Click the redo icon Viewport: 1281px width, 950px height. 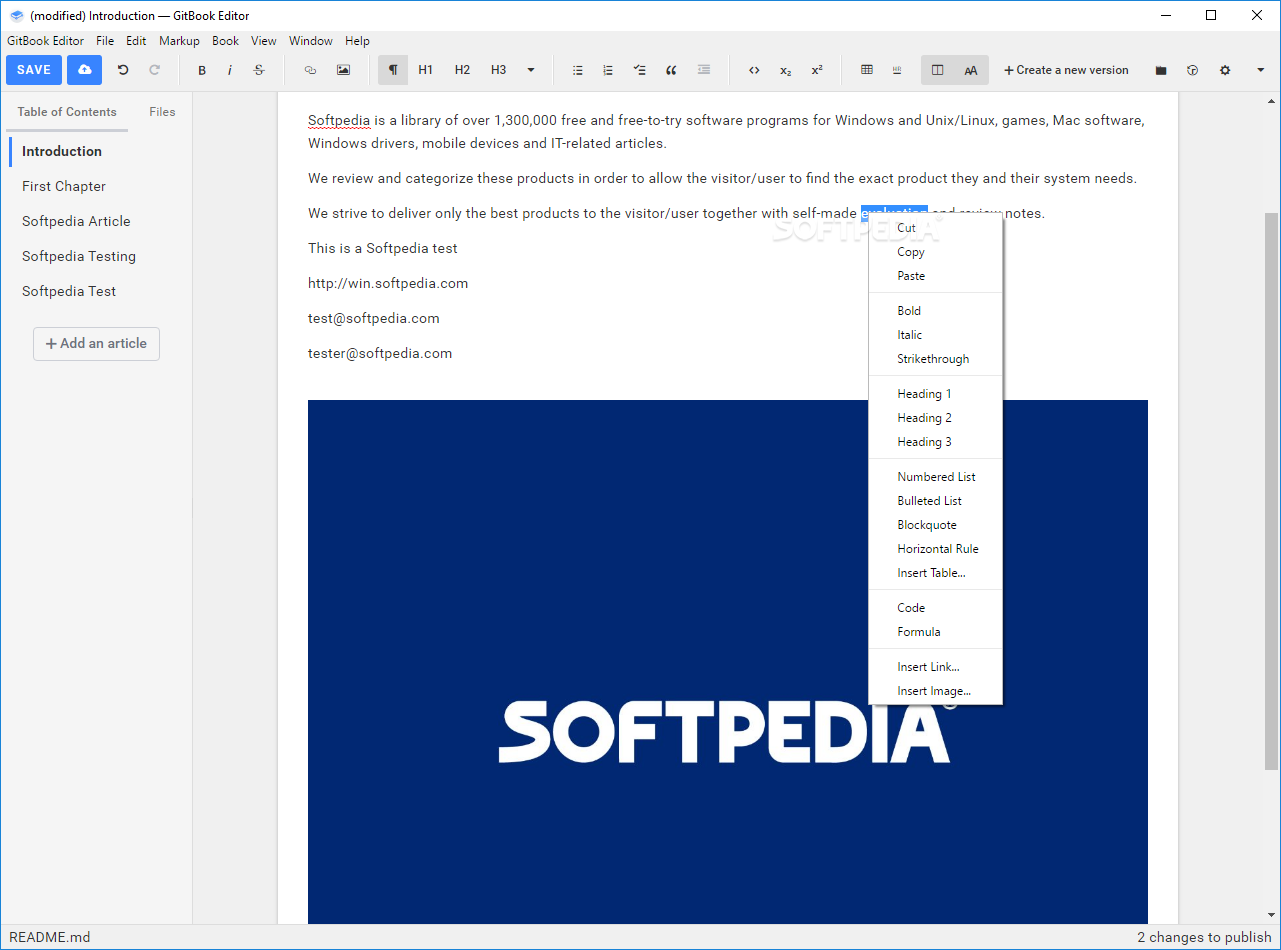[x=154, y=70]
